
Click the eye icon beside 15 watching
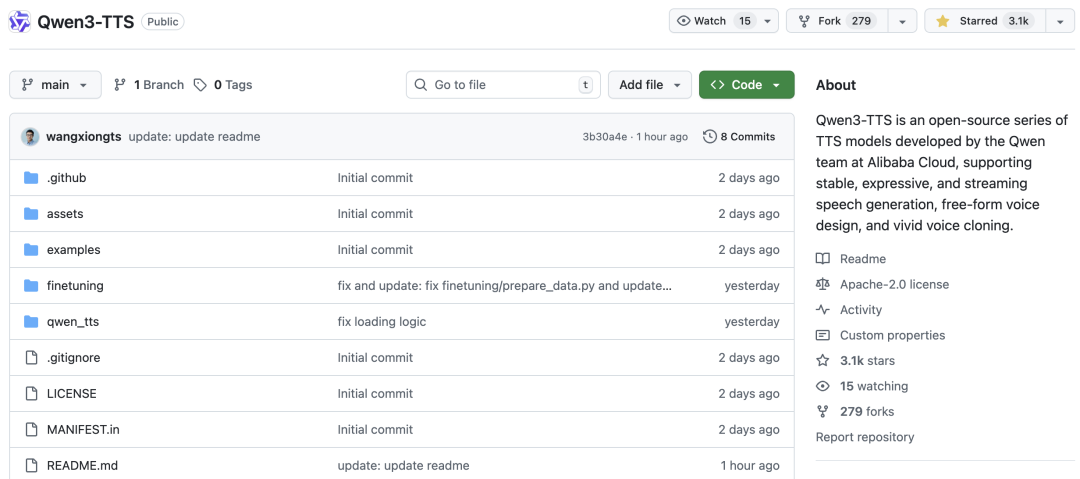(x=822, y=386)
